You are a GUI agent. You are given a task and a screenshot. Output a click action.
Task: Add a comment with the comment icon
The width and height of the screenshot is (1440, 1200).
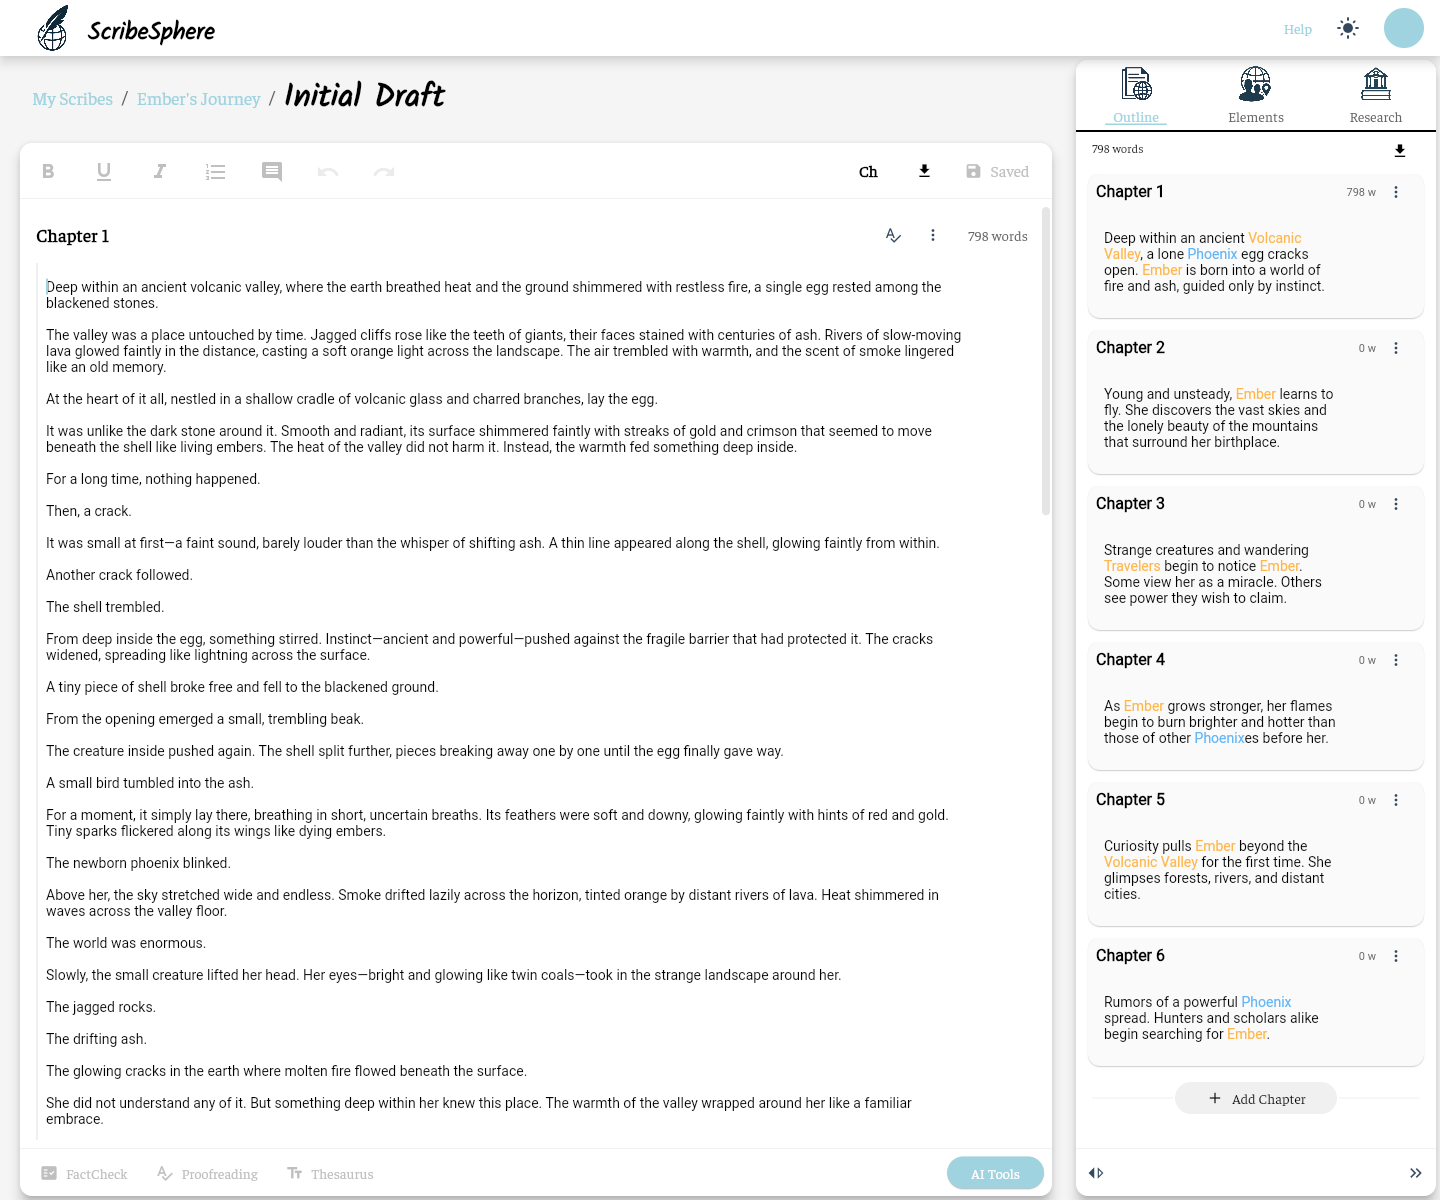pyautogui.click(x=272, y=171)
